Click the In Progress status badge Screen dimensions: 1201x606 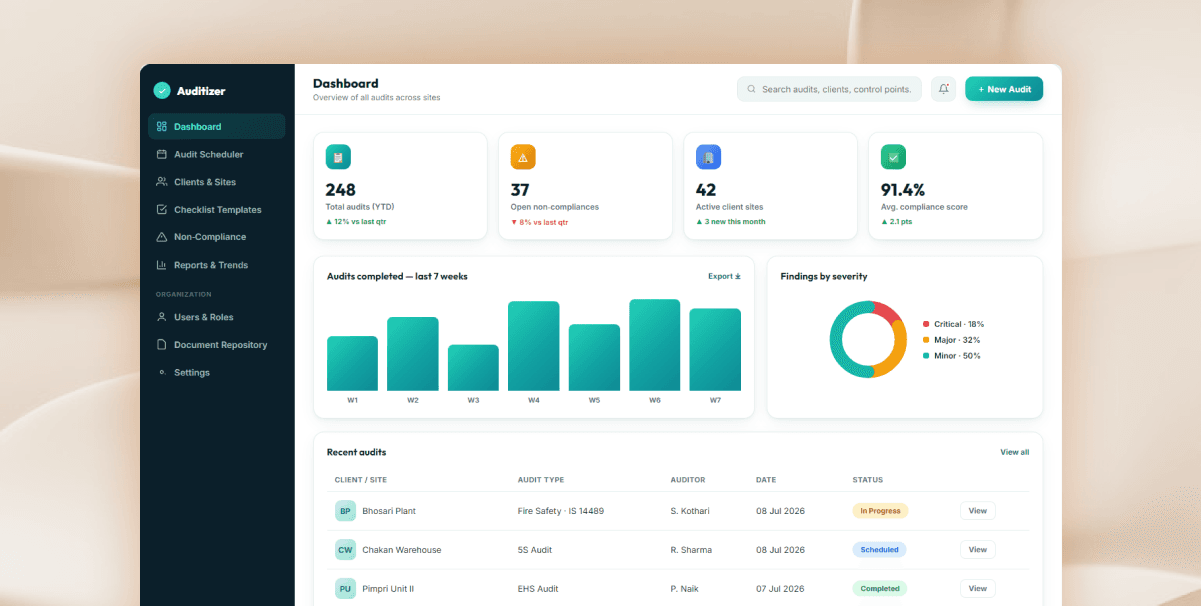880,511
